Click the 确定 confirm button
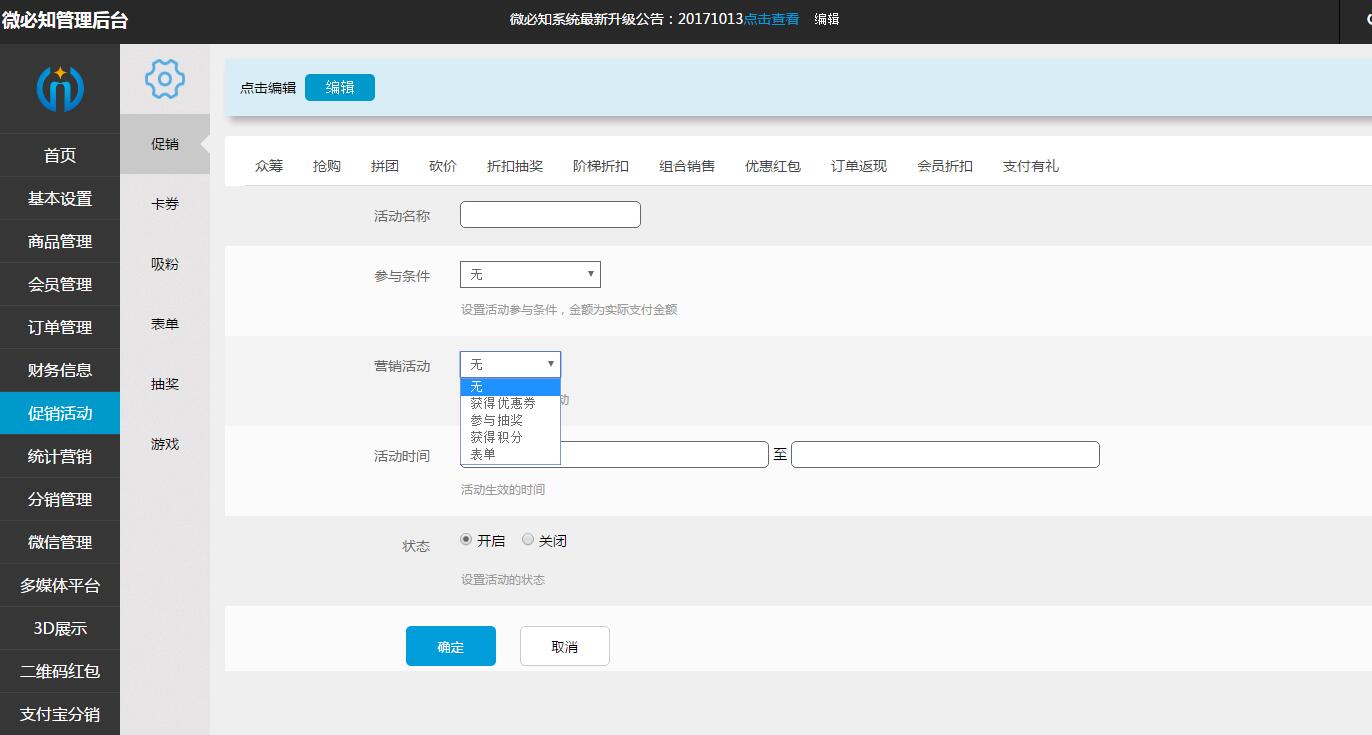This screenshot has width=1372, height=735. click(x=450, y=646)
